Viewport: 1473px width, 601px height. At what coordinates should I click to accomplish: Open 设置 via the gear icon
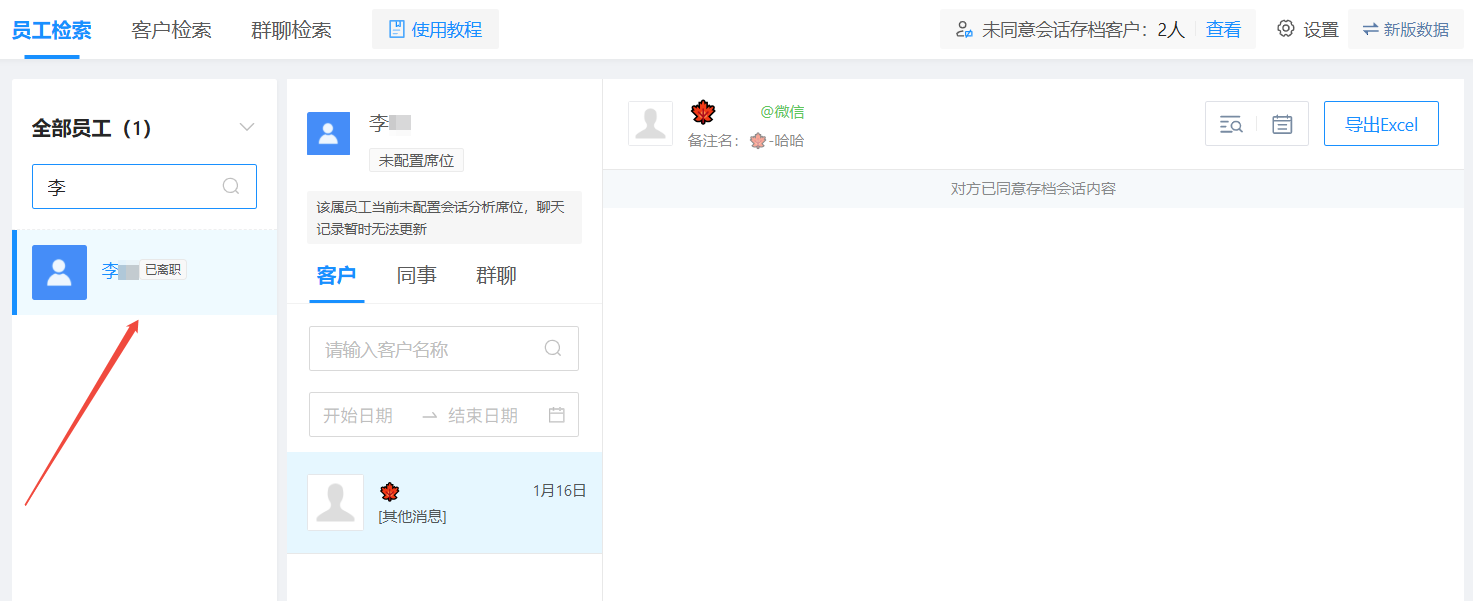tap(1286, 29)
